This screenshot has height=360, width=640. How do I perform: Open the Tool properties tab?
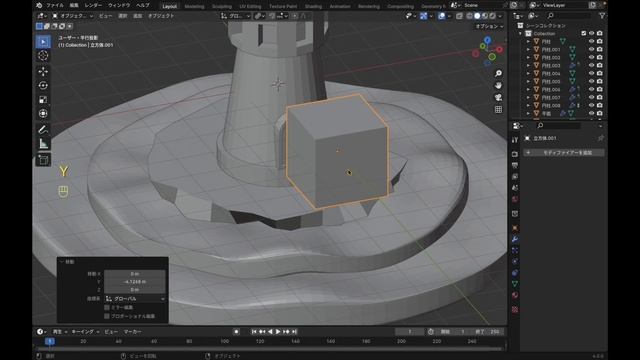coord(515,140)
